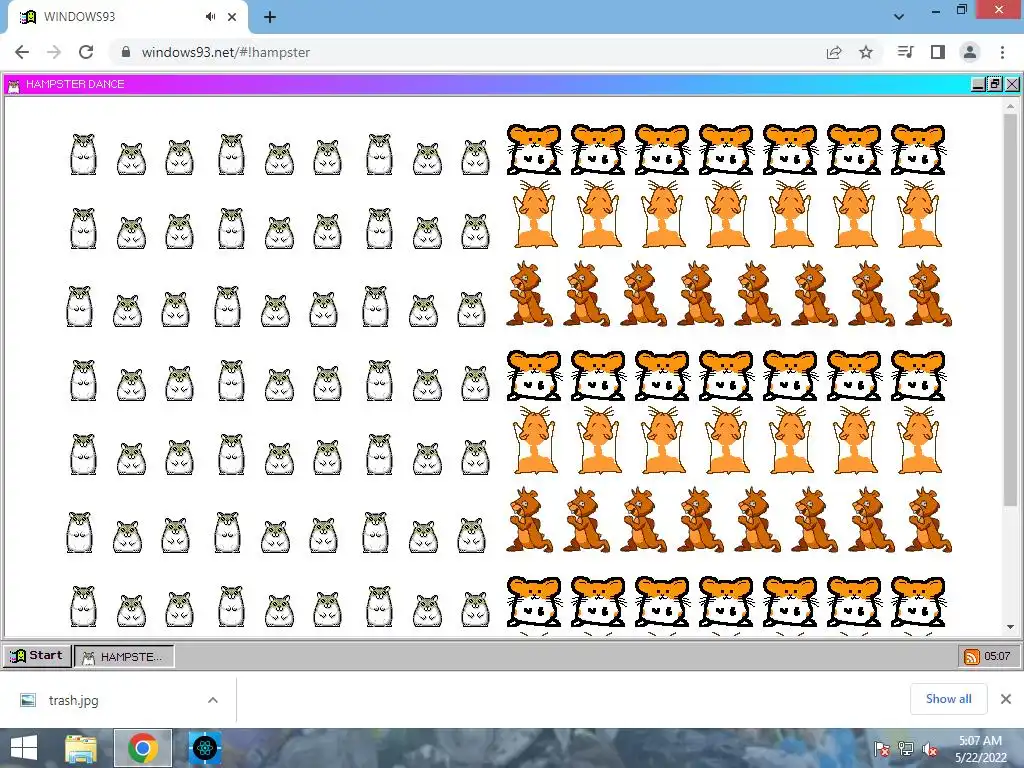1024x768 pixels.
Task: Click the Windows93 clock 05:07
Action: pos(997,656)
